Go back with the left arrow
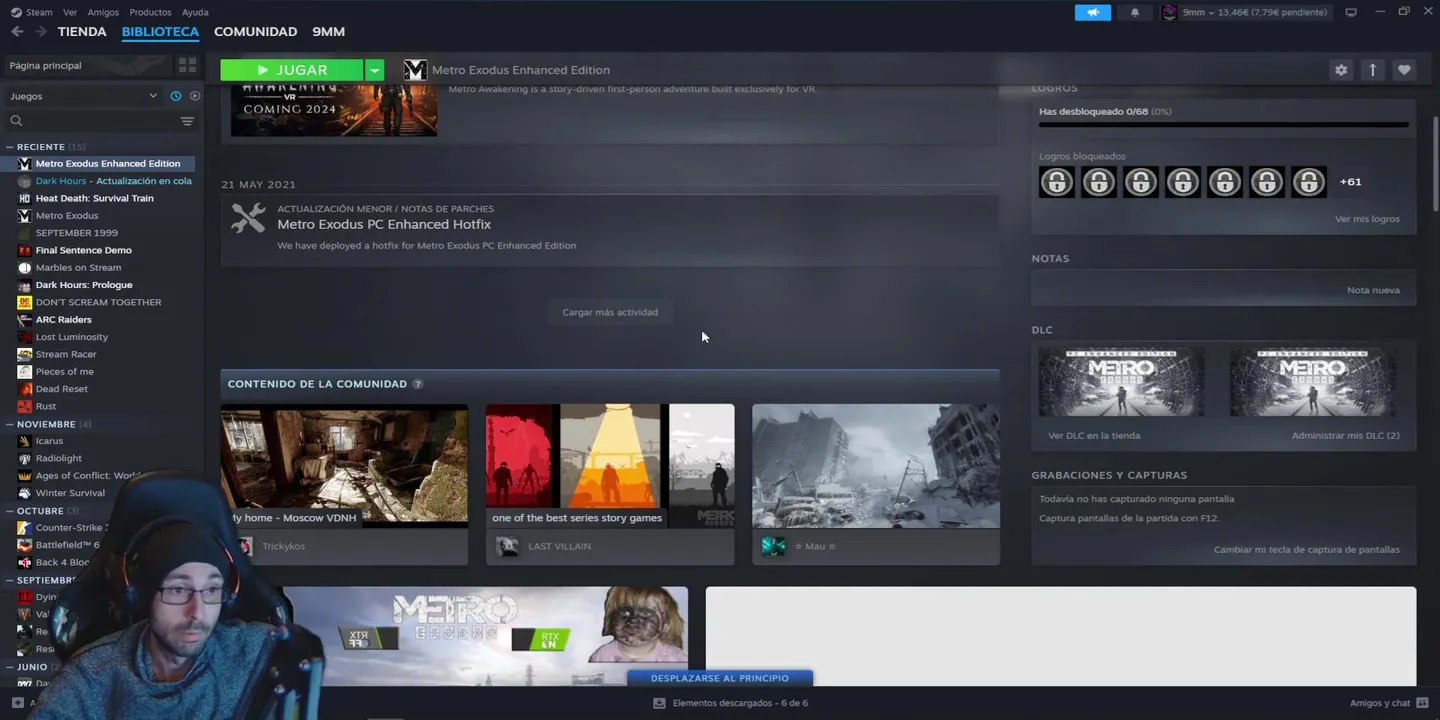 click(x=17, y=32)
